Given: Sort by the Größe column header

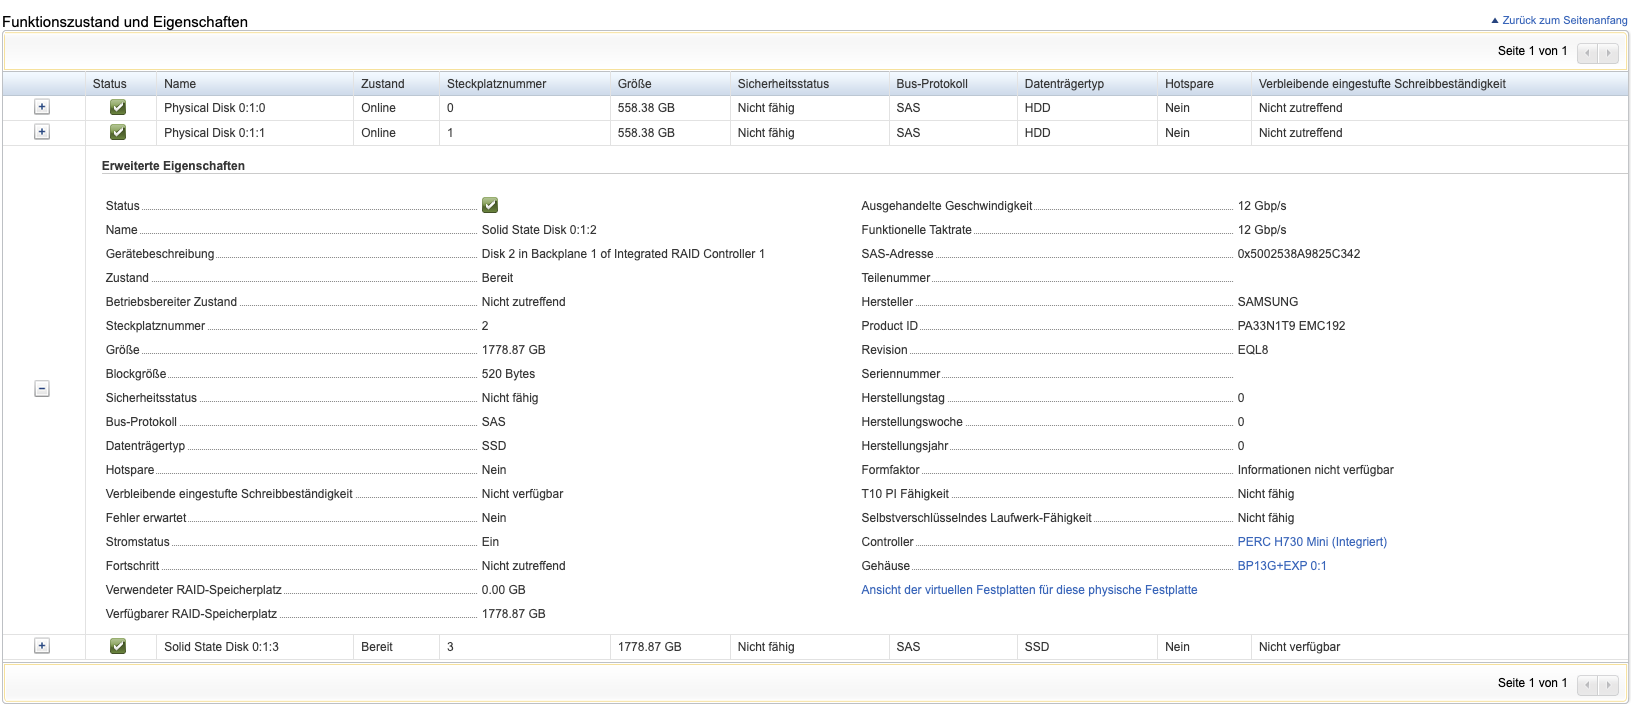Looking at the screenshot, I should coord(634,84).
